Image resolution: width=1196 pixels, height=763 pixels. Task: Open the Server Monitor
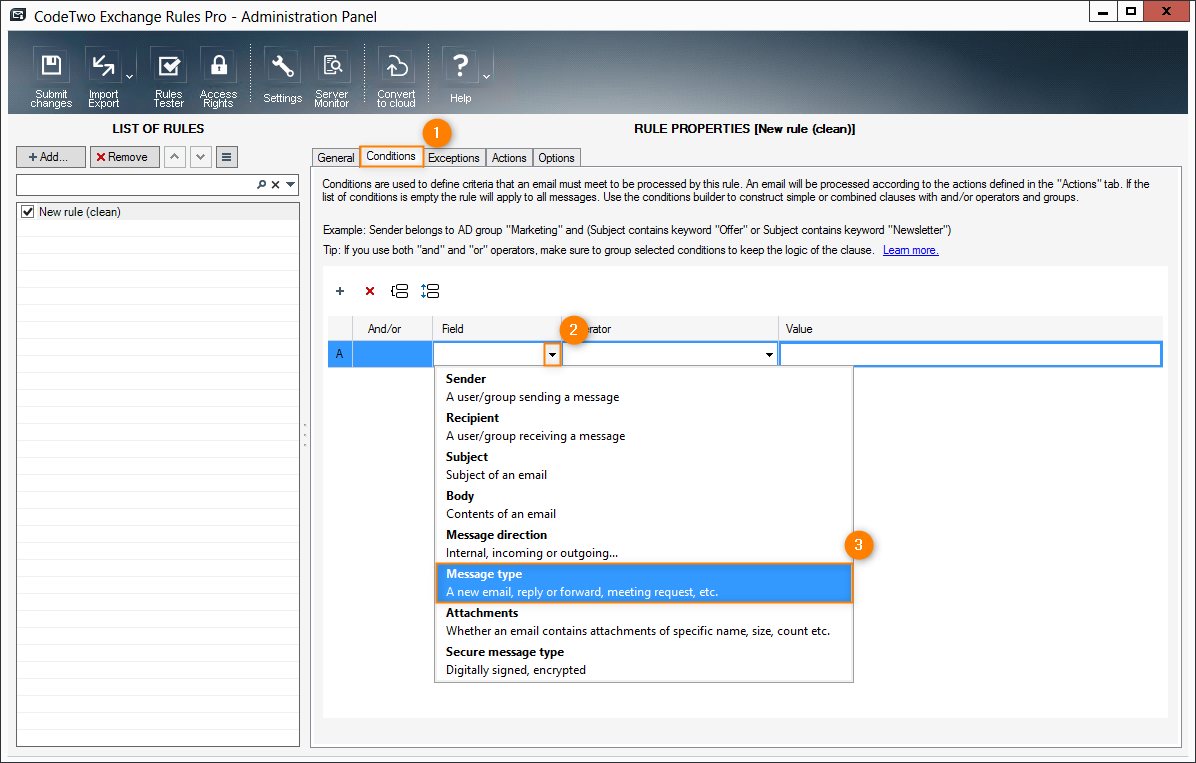[x=332, y=78]
